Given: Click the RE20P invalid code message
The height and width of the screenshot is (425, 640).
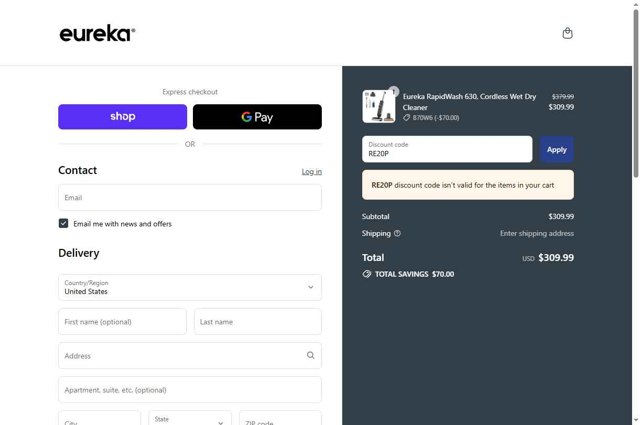Looking at the screenshot, I should (468, 185).
